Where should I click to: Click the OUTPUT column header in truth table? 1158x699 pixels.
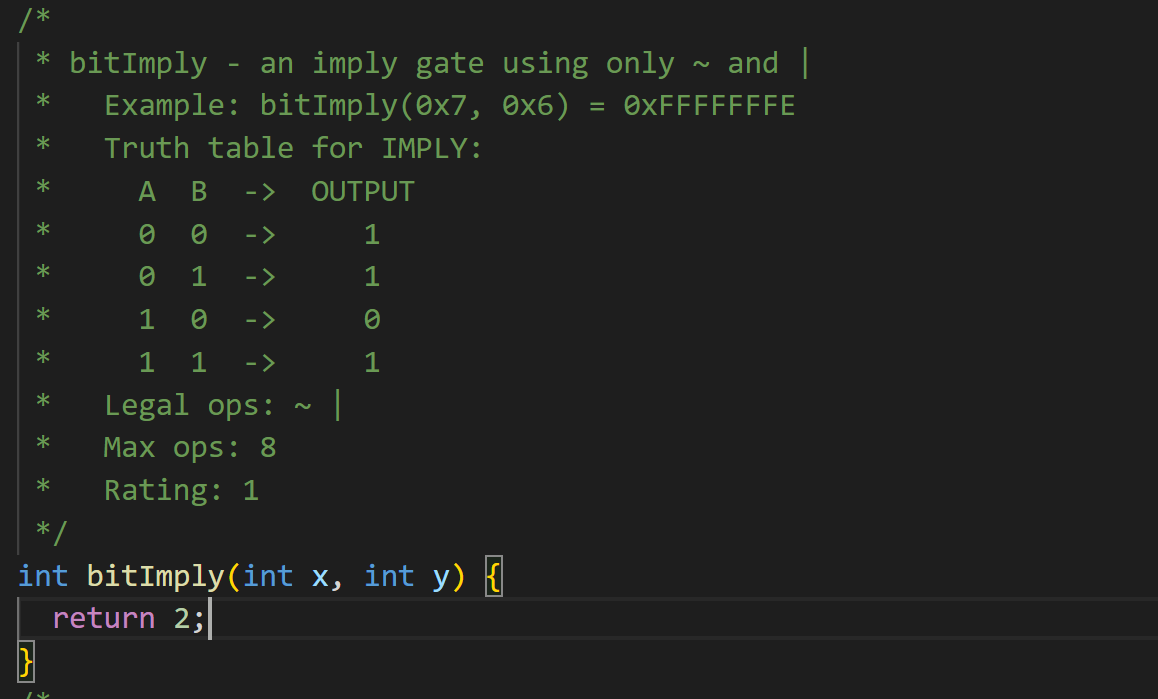coord(363,191)
